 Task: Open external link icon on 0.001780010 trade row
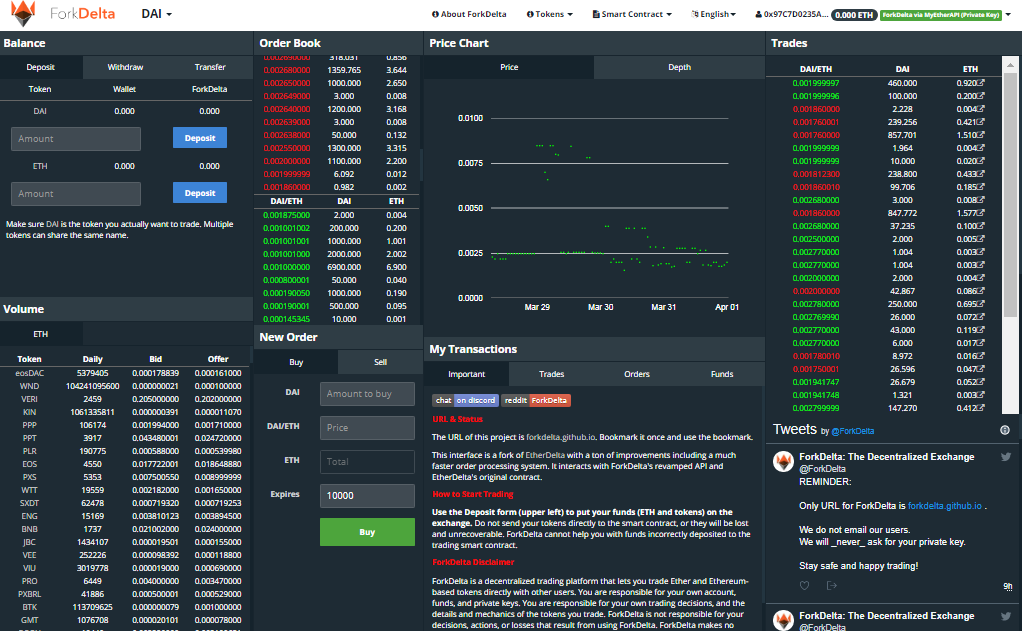(981, 356)
